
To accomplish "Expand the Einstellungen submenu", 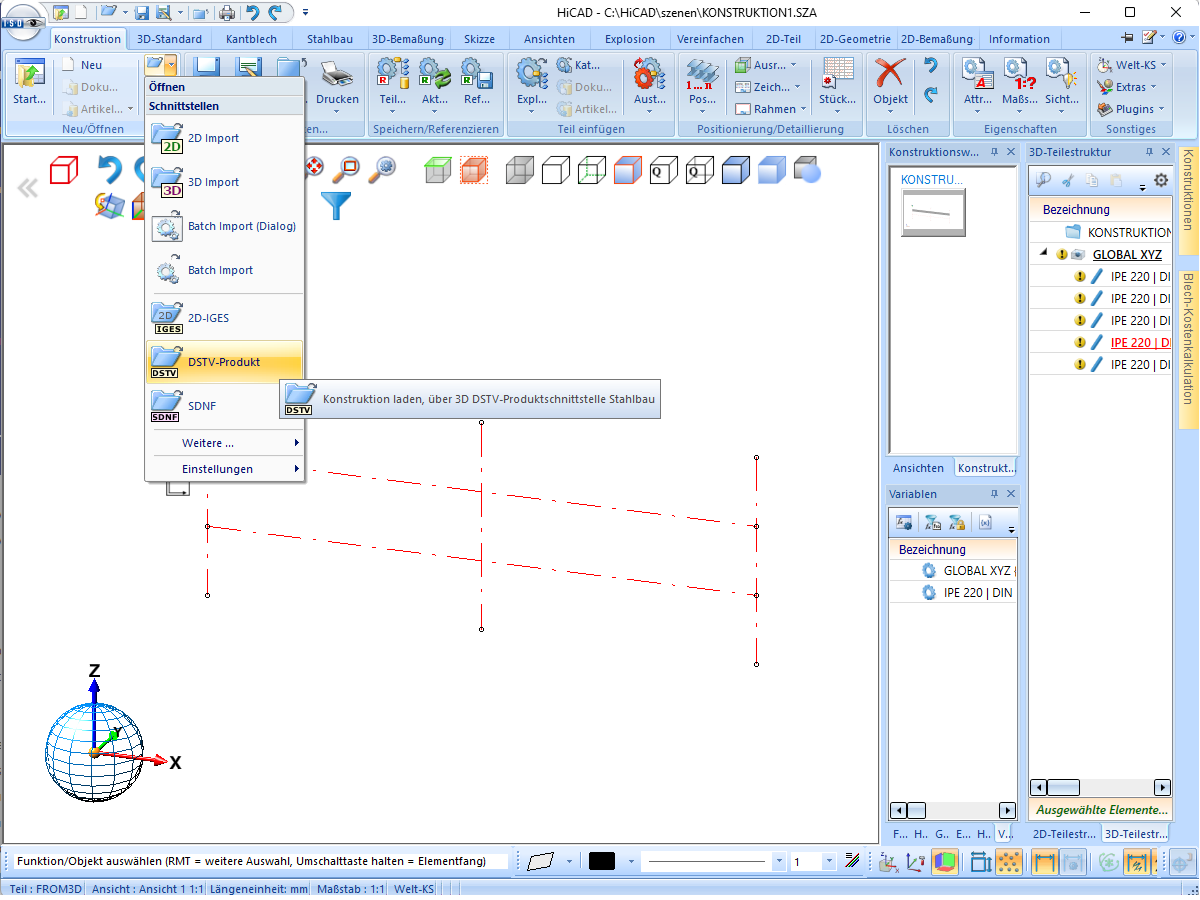I will coord(224,469).
